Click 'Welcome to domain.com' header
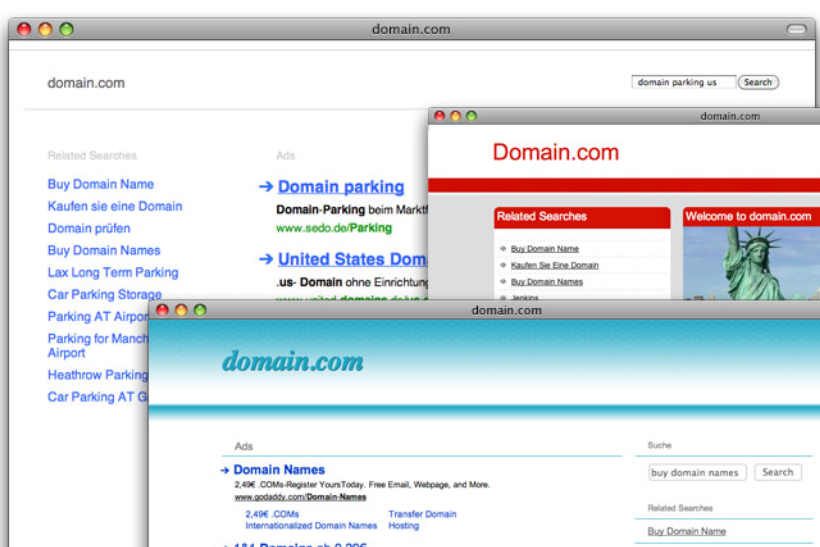Image resolution: width=820 pixels, height=547 pixels. tap(748, 216)
